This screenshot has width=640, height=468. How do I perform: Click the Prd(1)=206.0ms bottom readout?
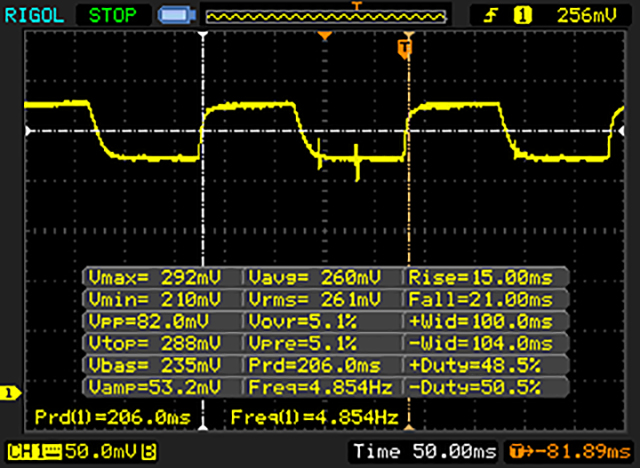pos(113,417)
